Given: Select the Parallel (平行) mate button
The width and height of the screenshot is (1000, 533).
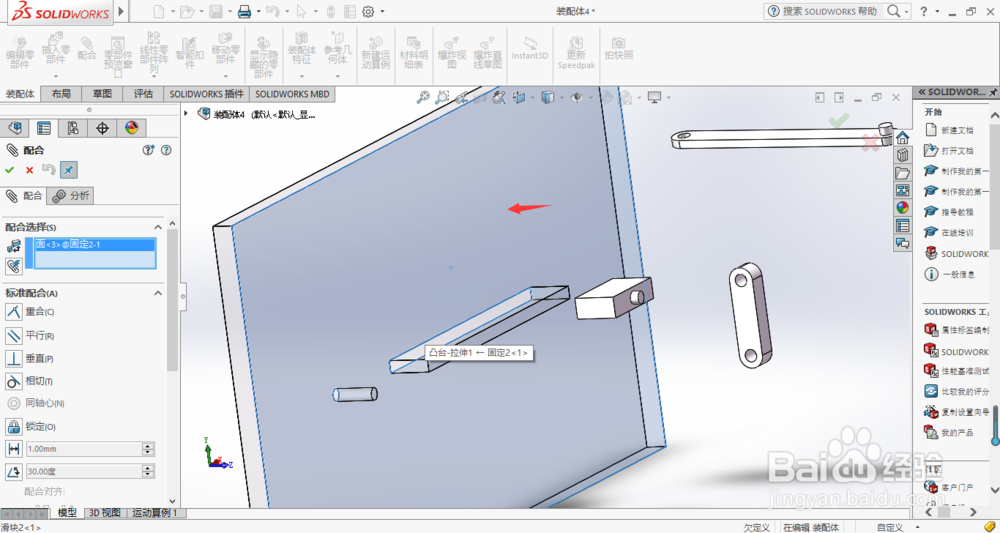Looking at the screenshot, I should click(x=14, y=335).
